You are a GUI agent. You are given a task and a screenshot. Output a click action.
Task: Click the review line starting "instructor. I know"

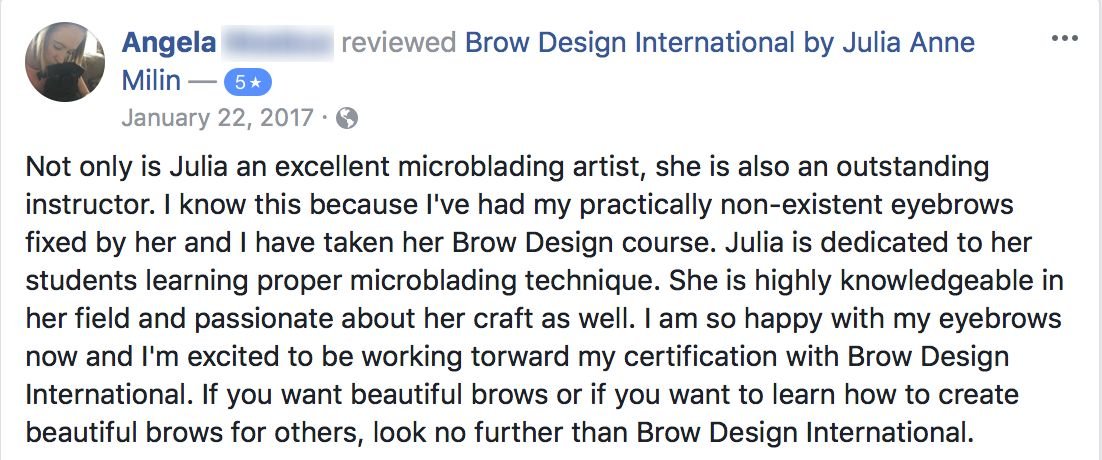[520, 205]
